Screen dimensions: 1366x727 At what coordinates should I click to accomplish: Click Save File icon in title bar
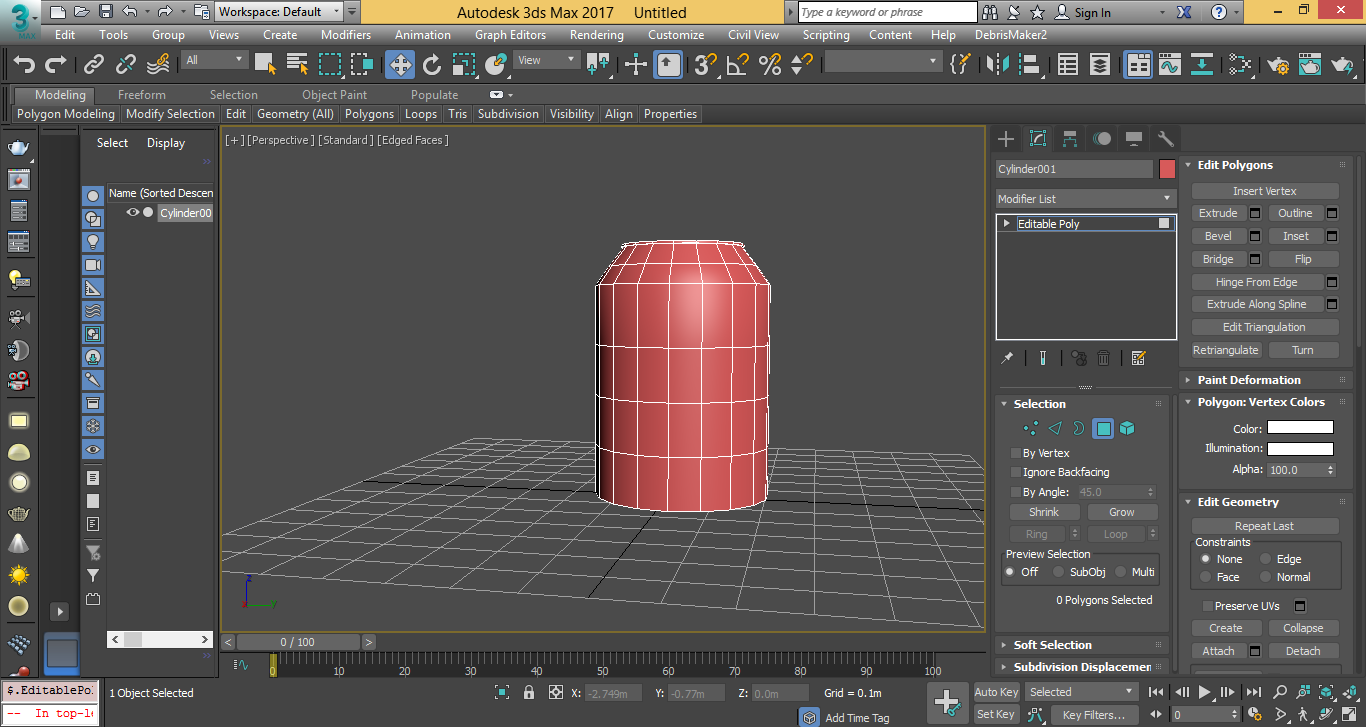105,12
